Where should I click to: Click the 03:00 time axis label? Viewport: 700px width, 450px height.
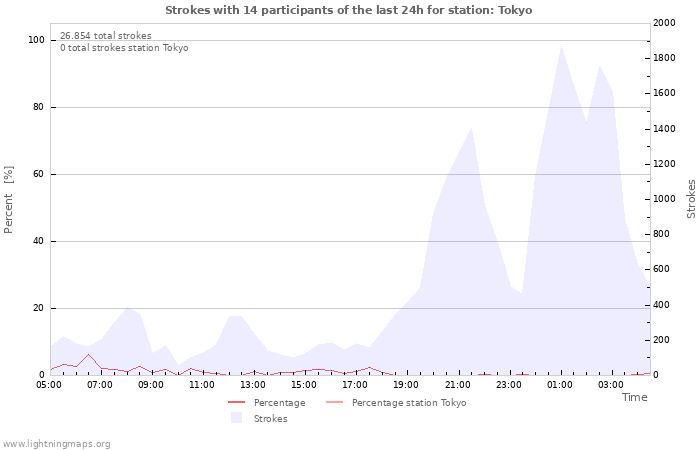click(x=611, y=385)
